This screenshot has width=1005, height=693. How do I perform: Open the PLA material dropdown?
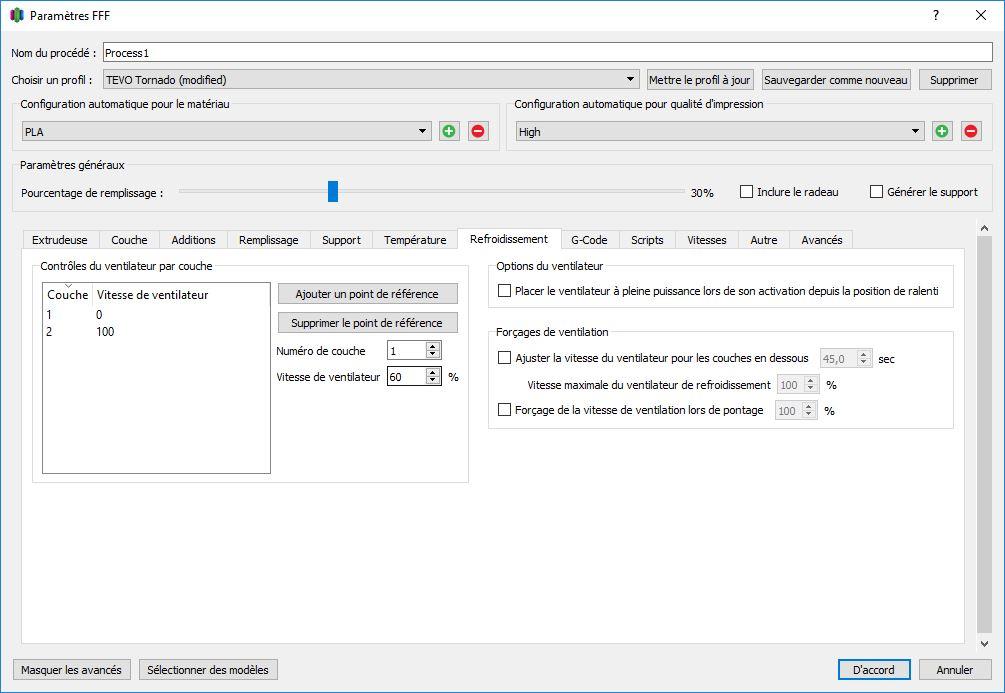point(227,131)
